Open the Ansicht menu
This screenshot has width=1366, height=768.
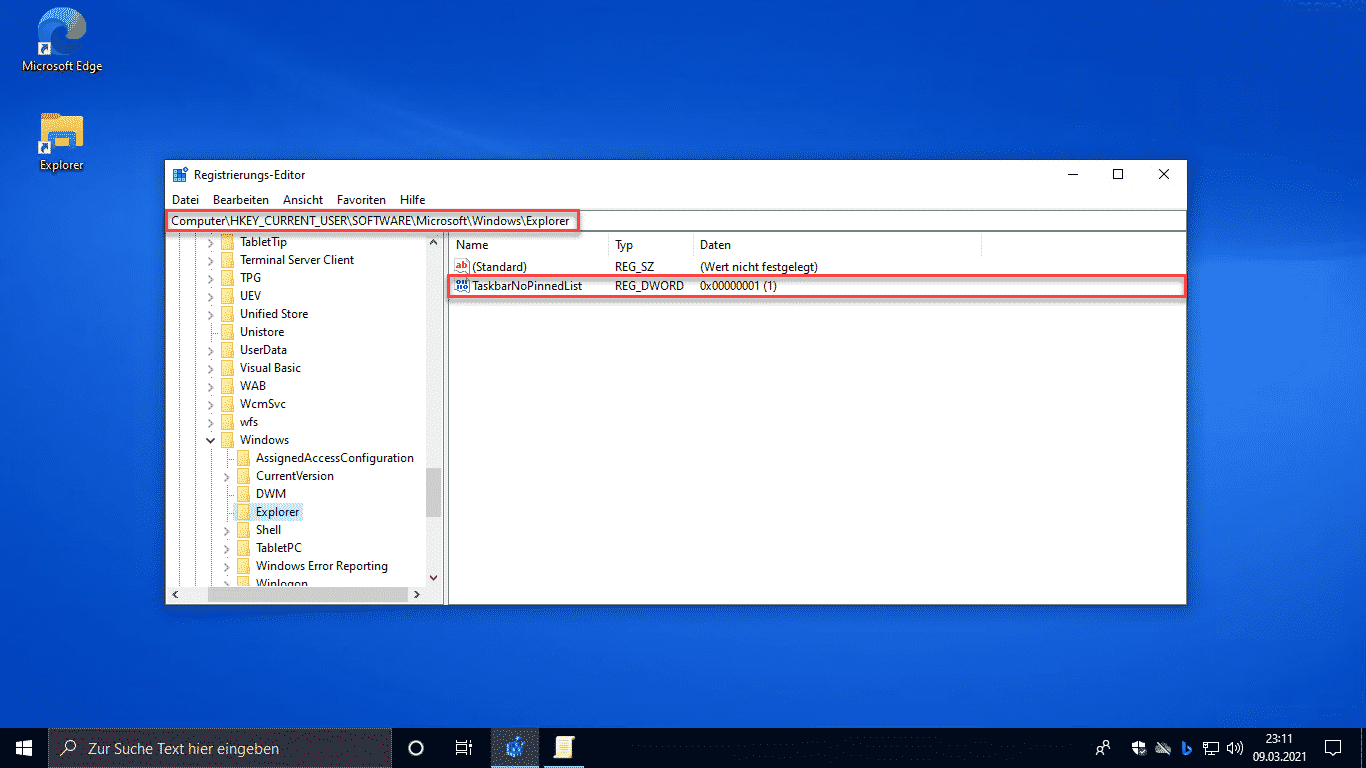(303, 200)
